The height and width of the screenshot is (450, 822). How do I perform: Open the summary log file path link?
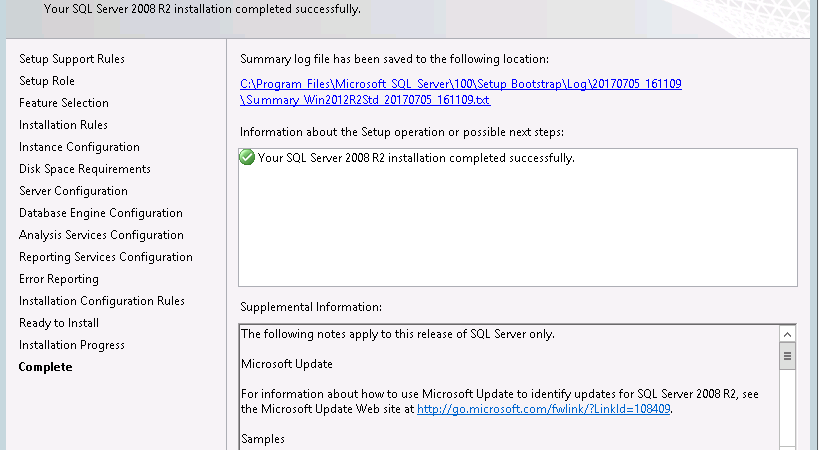click(x=460, y=92)
